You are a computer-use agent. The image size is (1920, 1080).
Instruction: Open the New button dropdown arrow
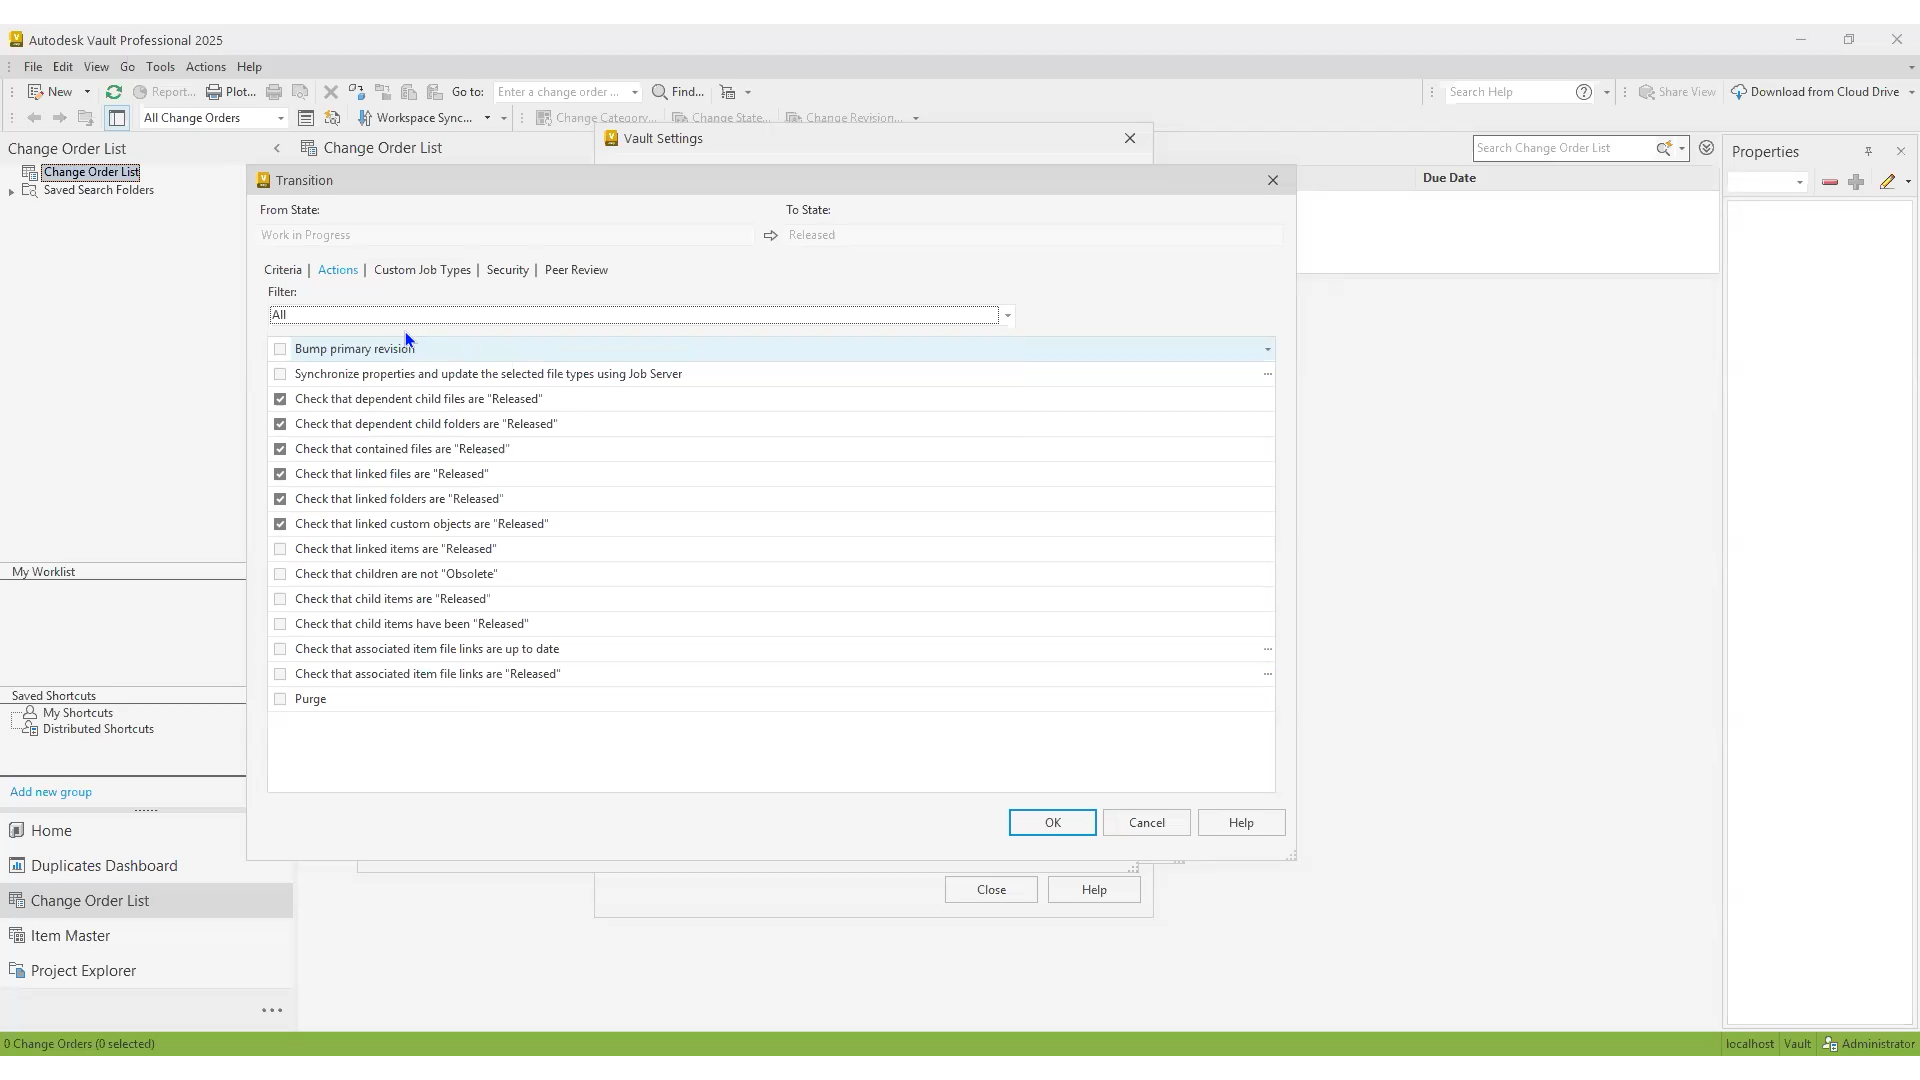(x=87, y=92)
